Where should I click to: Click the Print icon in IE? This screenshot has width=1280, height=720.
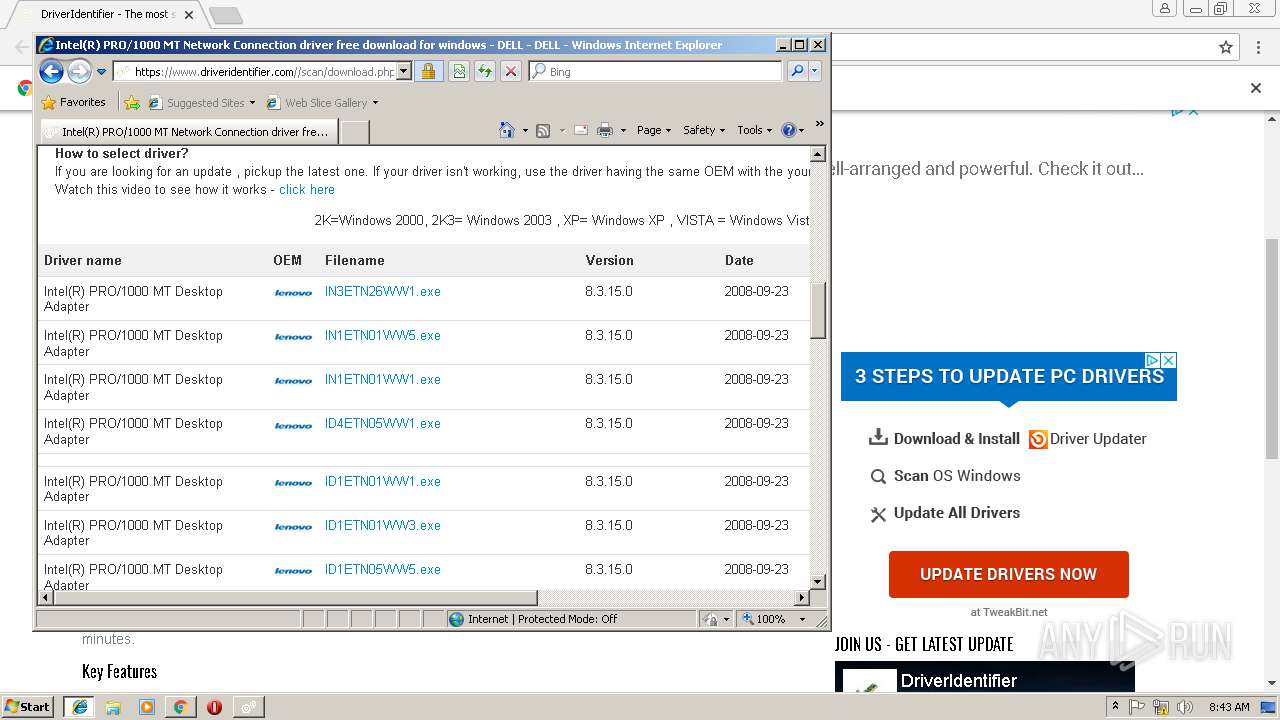click(x=604, y=130)
